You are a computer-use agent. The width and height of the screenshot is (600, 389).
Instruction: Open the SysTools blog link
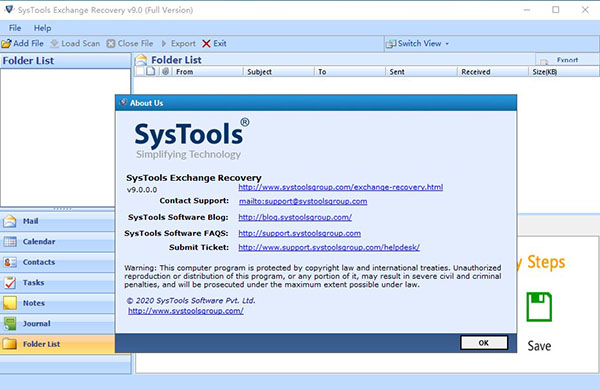[295, 217]
